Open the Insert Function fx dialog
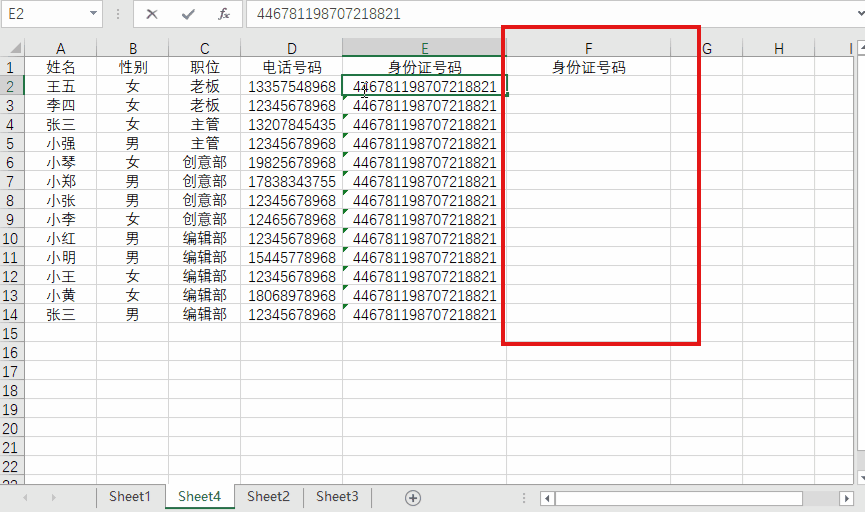The image size is (865, 512). (223, 14)
